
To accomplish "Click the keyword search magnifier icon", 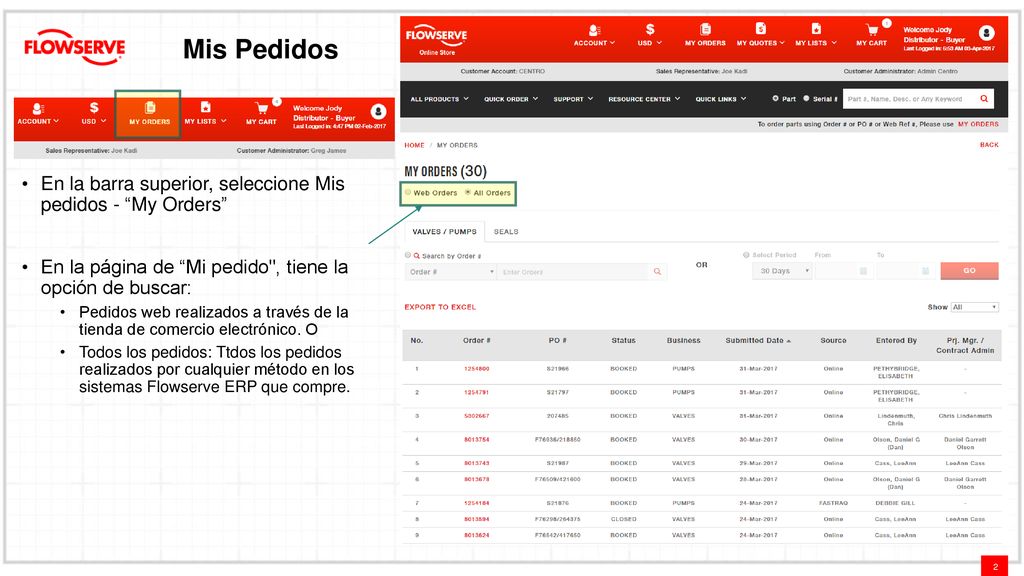I will [x=984, y=99].
